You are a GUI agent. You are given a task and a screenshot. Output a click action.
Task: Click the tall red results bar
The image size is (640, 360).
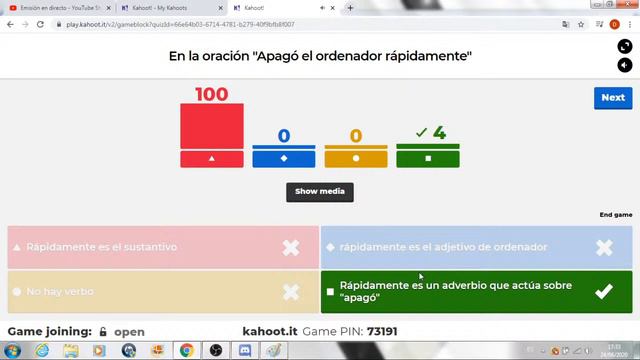tap(212, 126)
